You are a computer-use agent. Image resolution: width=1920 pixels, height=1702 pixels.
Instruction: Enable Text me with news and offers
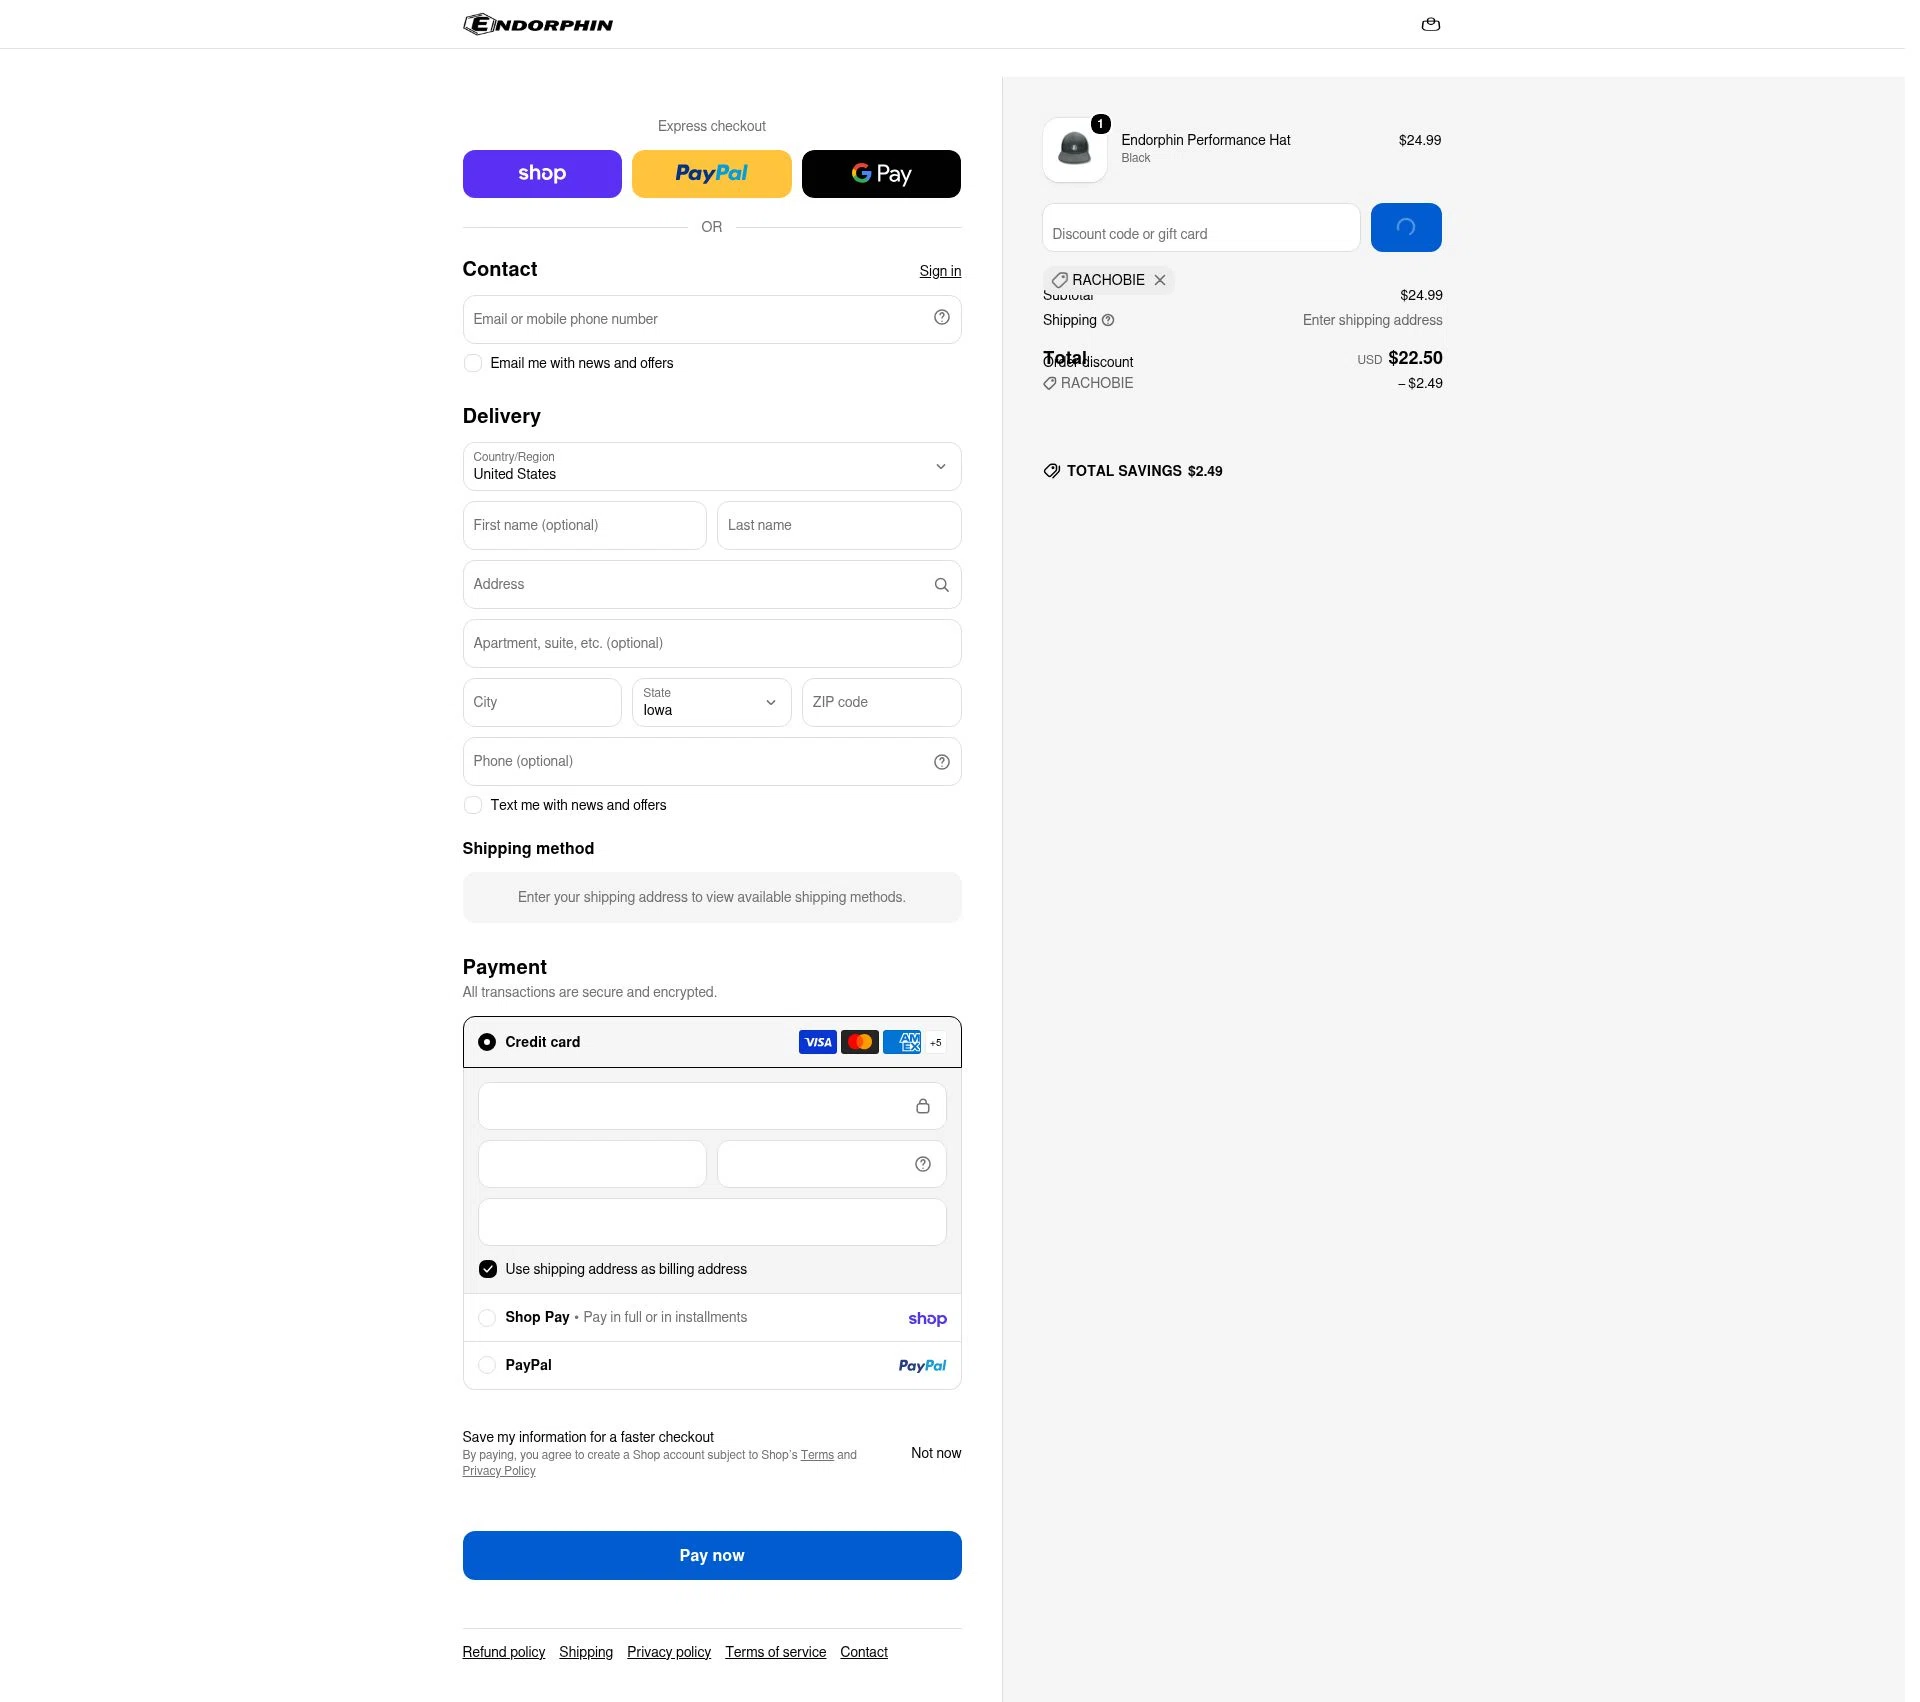point(472,805)
